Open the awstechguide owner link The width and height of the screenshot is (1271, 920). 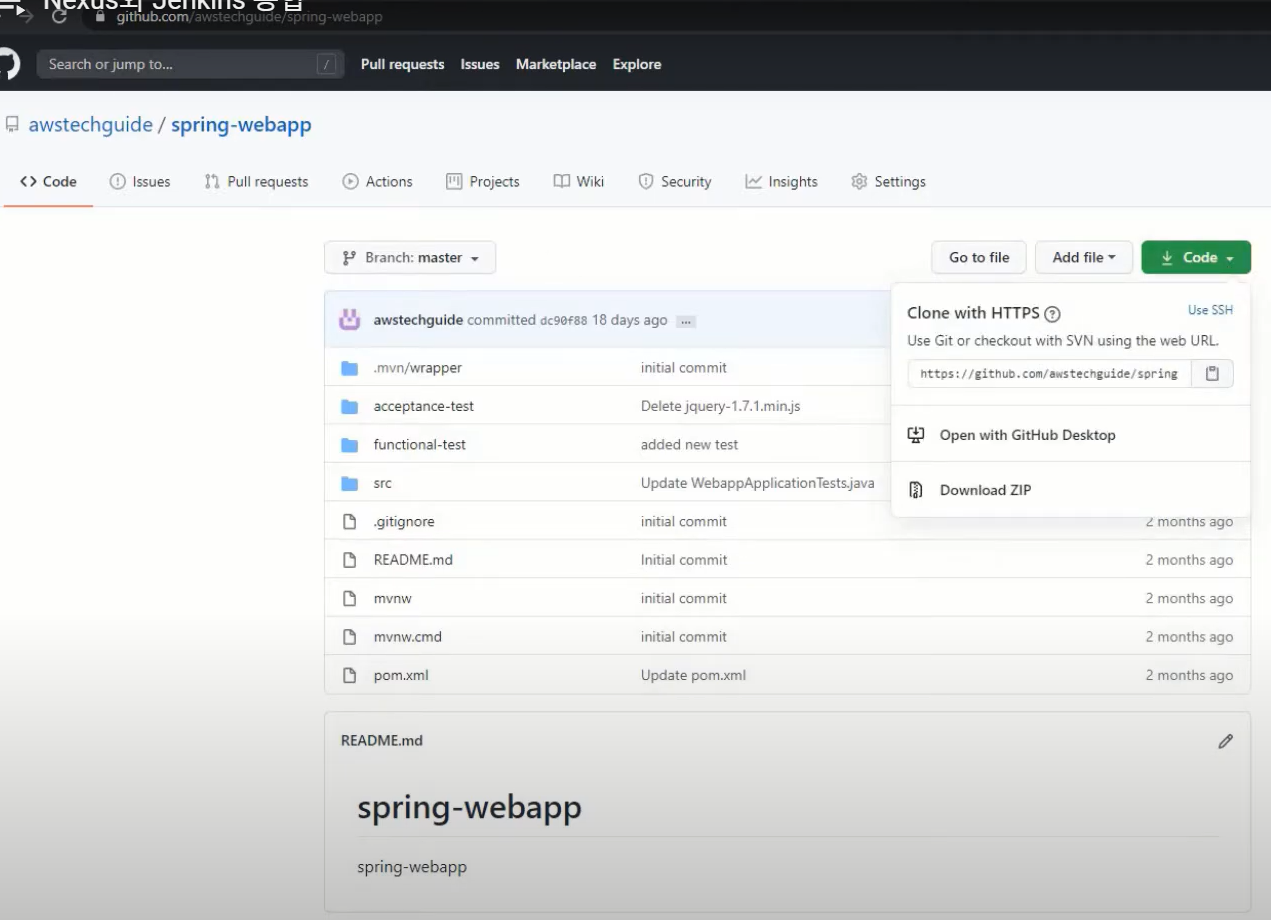click(x=91, y=125)
